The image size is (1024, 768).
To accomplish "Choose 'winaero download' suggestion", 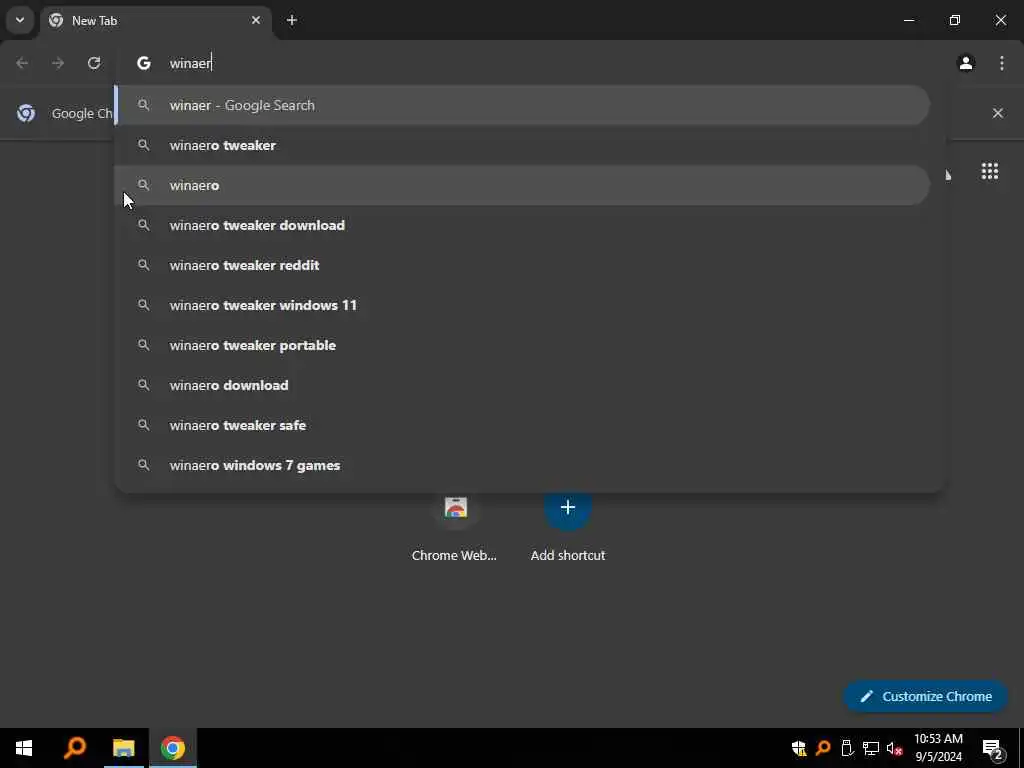I will (x=522, y=385).
